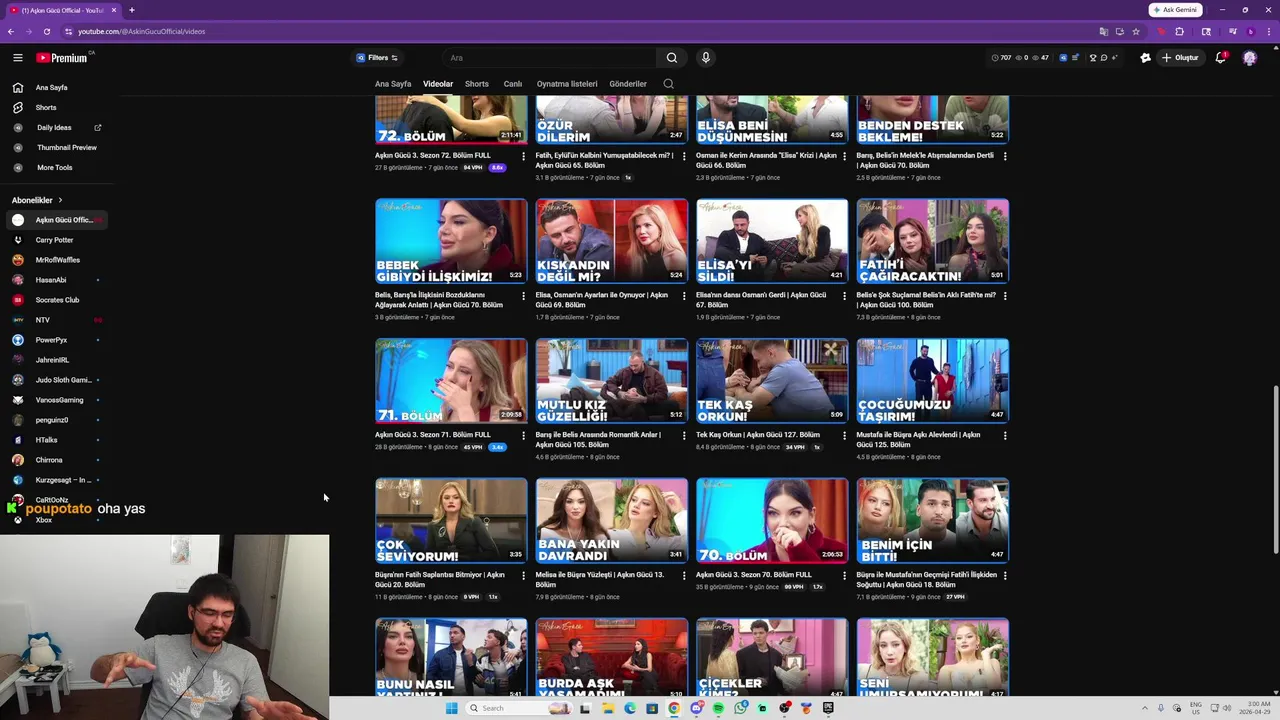Image resolution: width=1280 pixels, height=720 pixels.
Task: Open Kurzgesagt subscription entry
Action: click(55, 480)
